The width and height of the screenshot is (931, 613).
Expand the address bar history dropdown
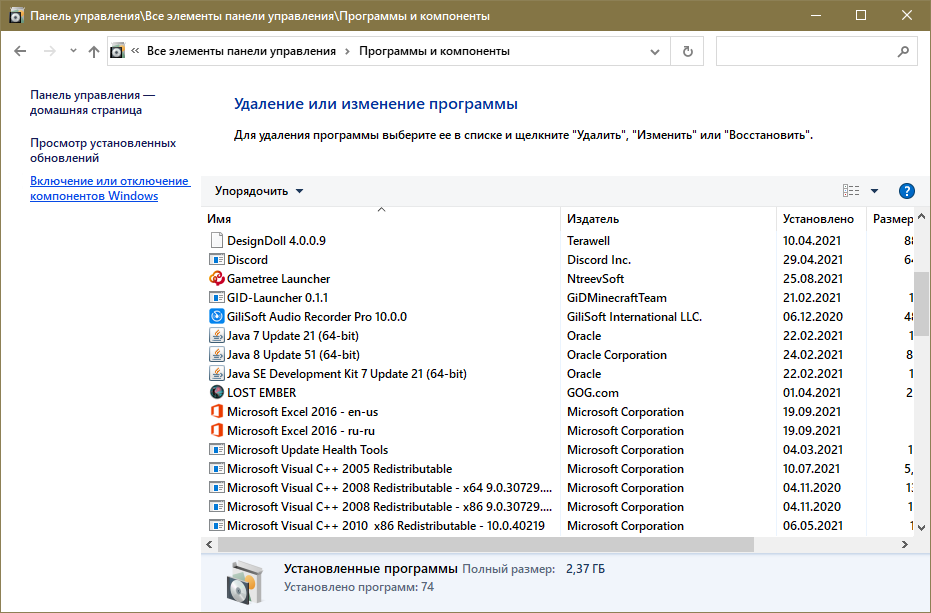click(654, 51)
